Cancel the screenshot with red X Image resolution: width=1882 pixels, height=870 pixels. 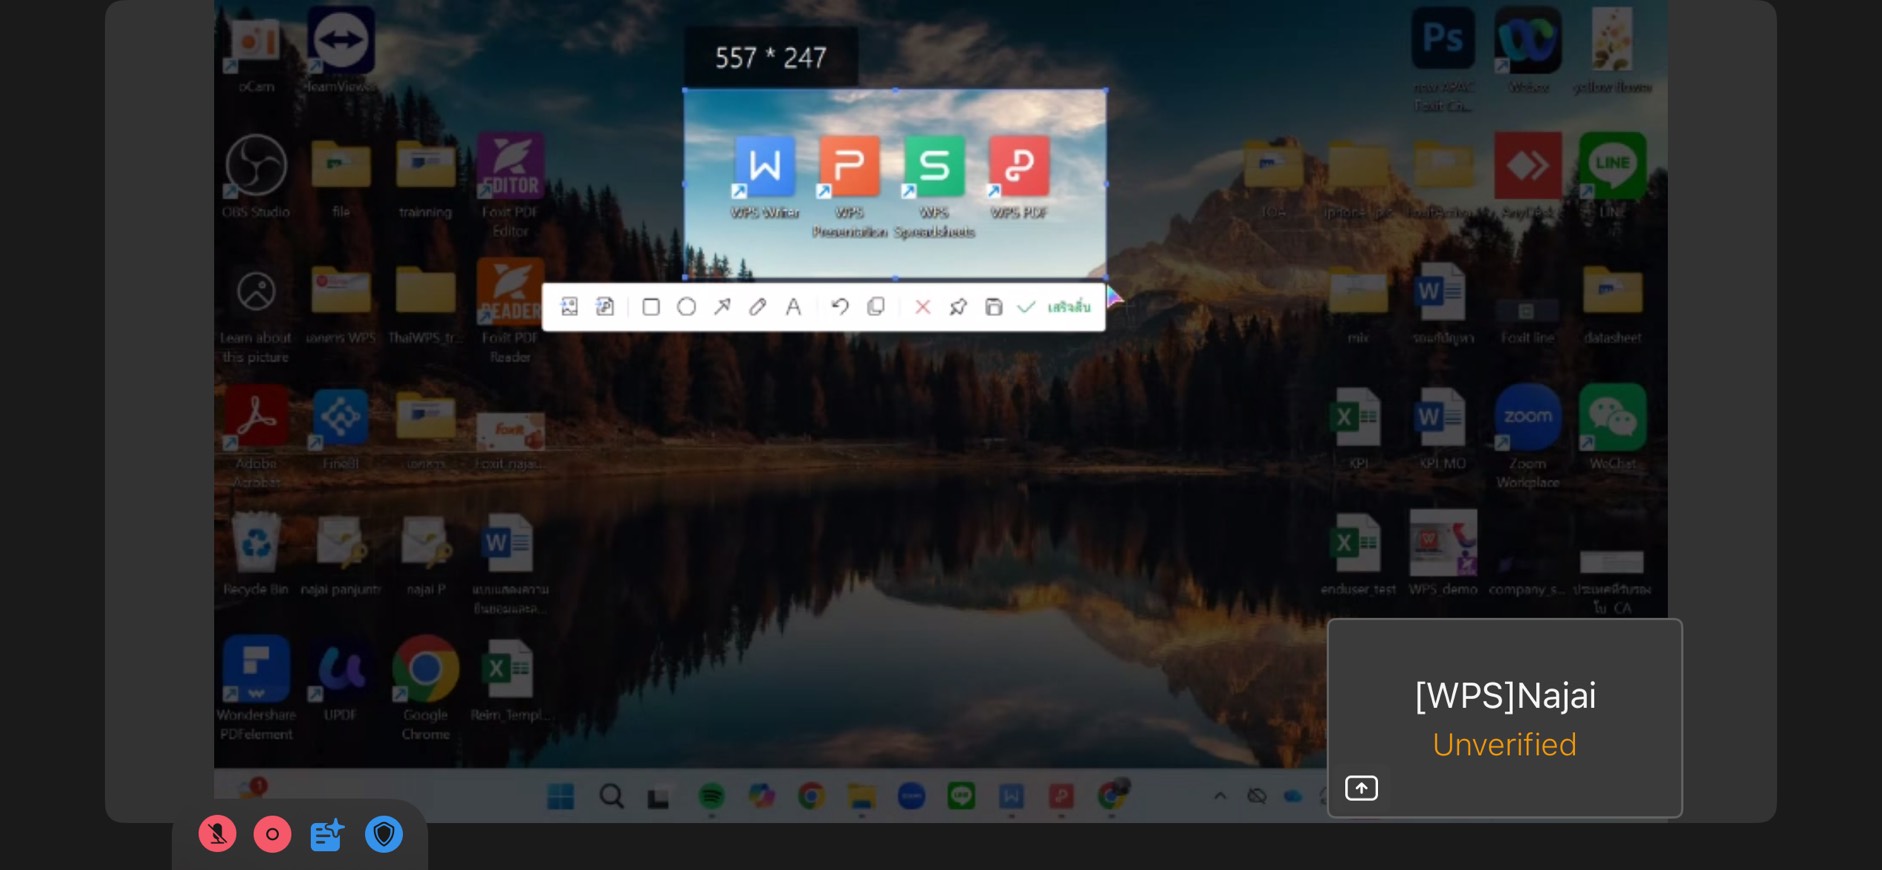coord(922,307)
